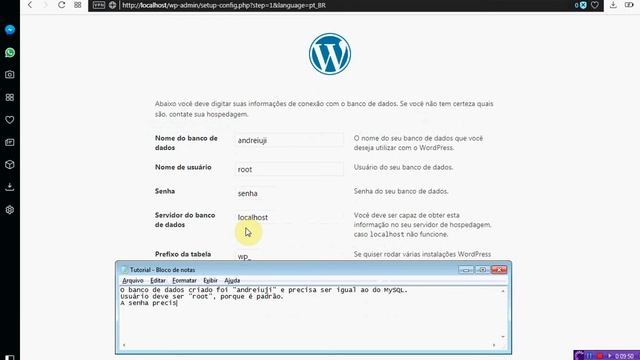Open Editar menu in Bloco de notas
The image size is (640, 360).
coord(158,280)
